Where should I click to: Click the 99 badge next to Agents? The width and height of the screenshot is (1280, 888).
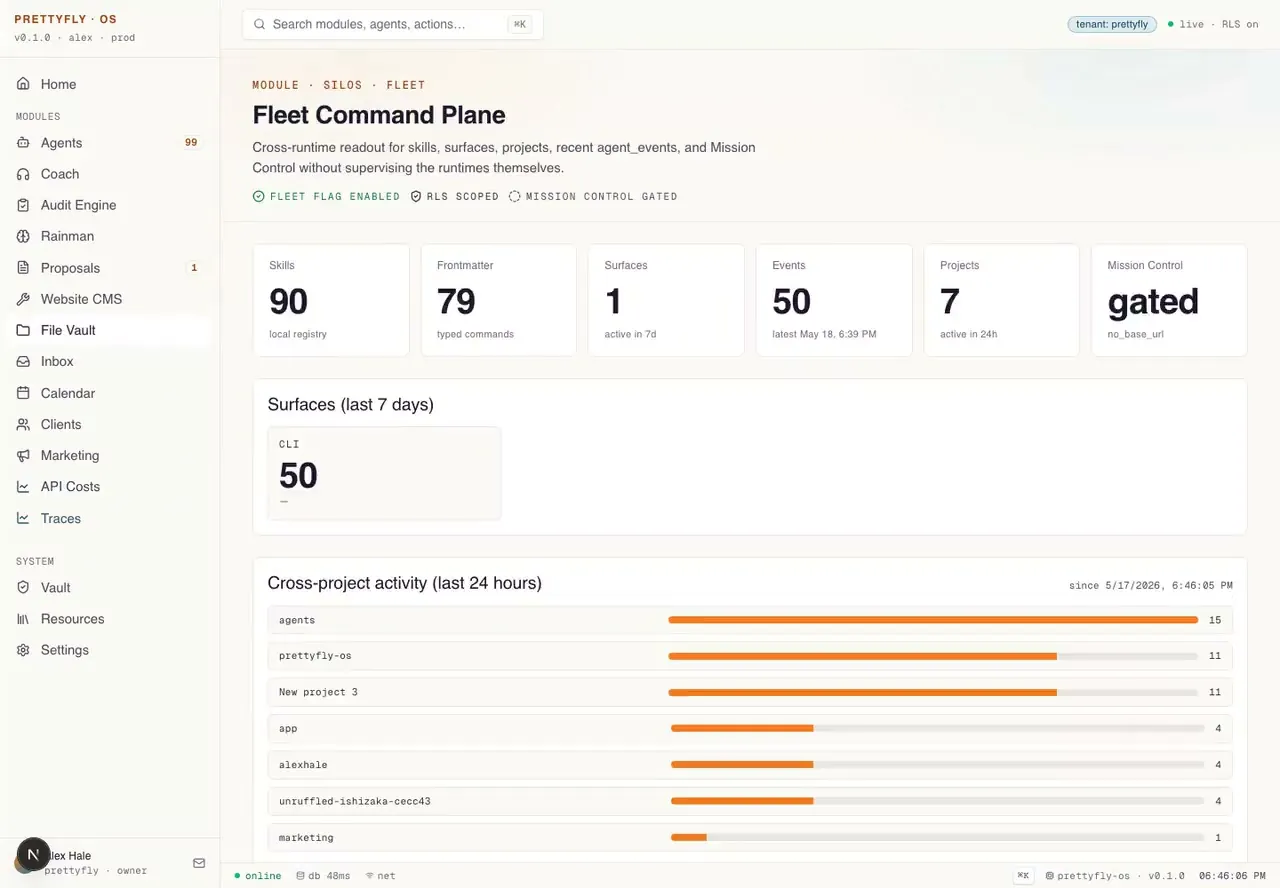(191, 143)
